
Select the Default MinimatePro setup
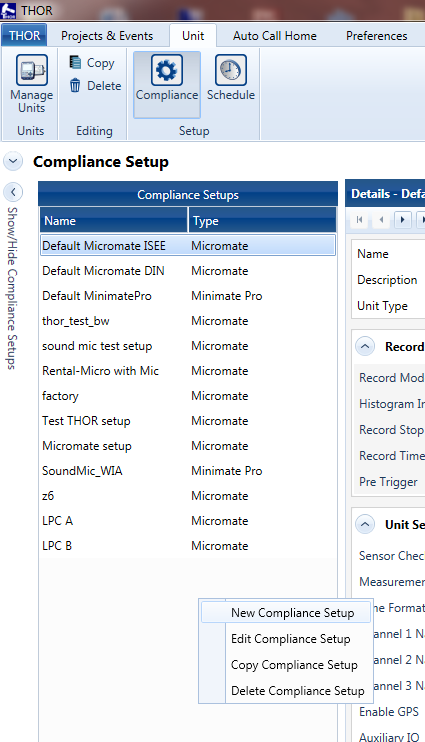(188, 296)
